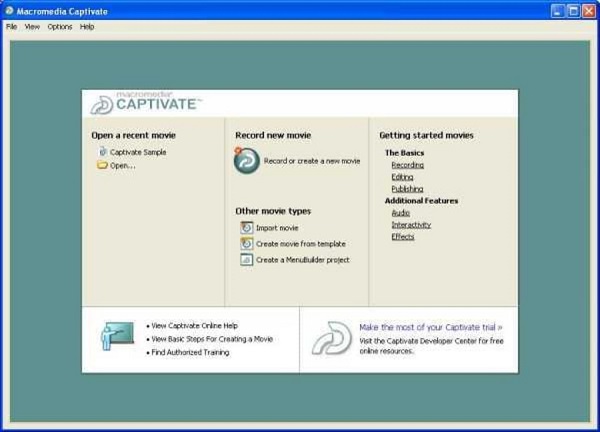Click the Captivate swirl logo beside trial text
600x432 pixels.
click(331, 338)
